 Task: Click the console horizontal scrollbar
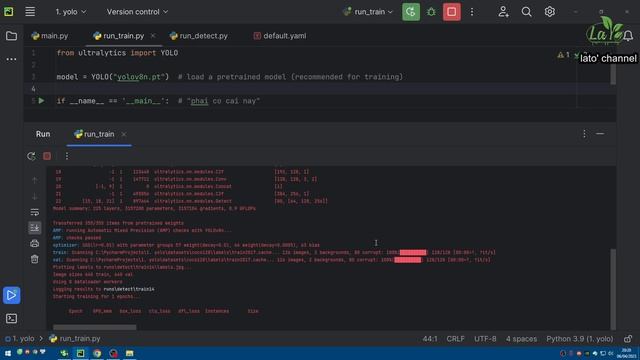95,327
